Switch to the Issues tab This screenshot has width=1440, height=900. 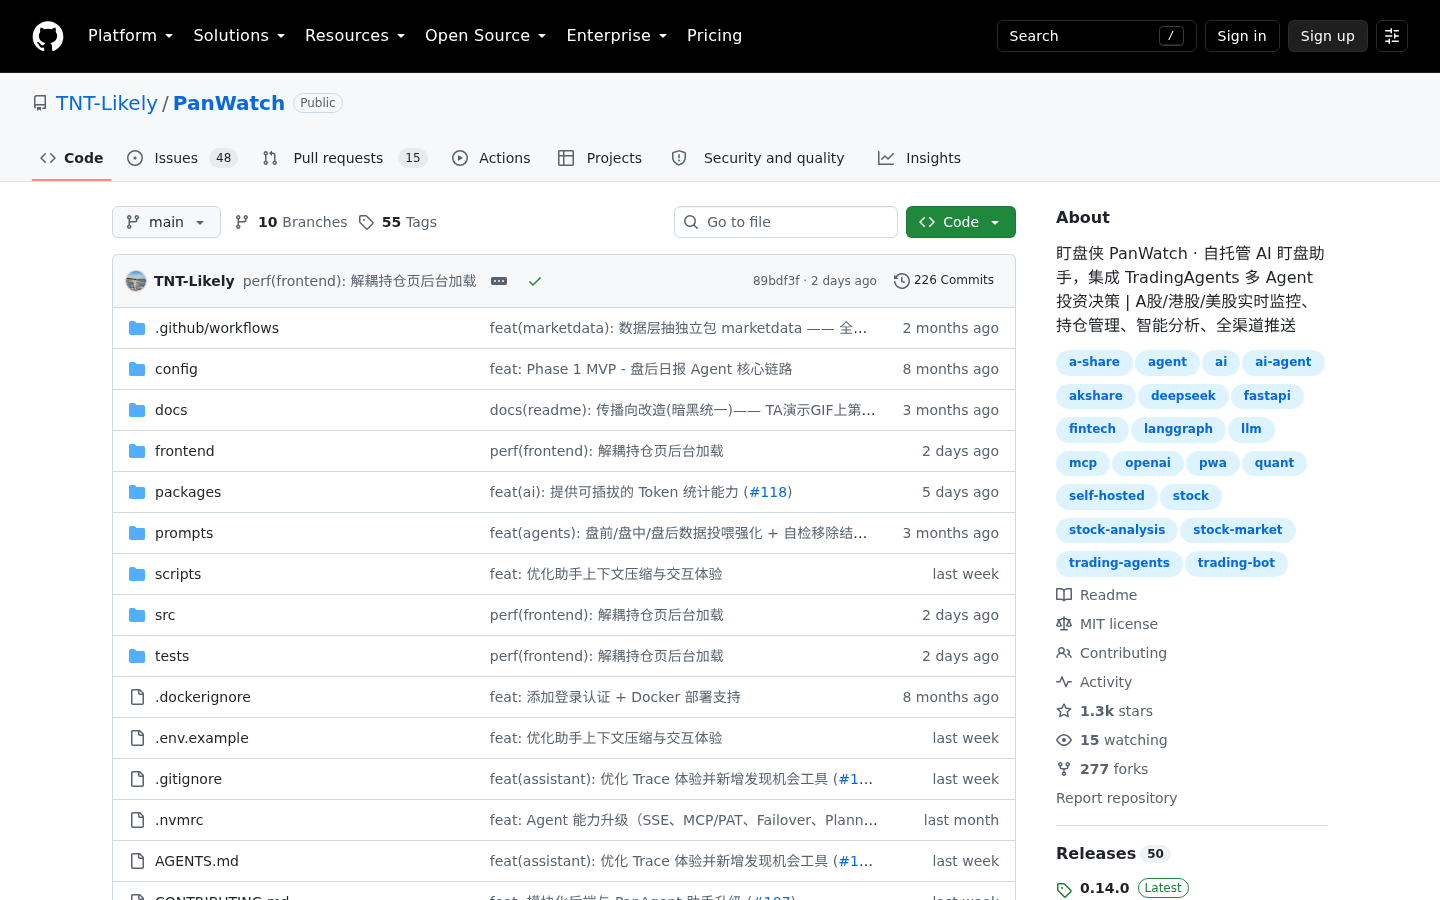pyautogui.click(x=182, y=158)
